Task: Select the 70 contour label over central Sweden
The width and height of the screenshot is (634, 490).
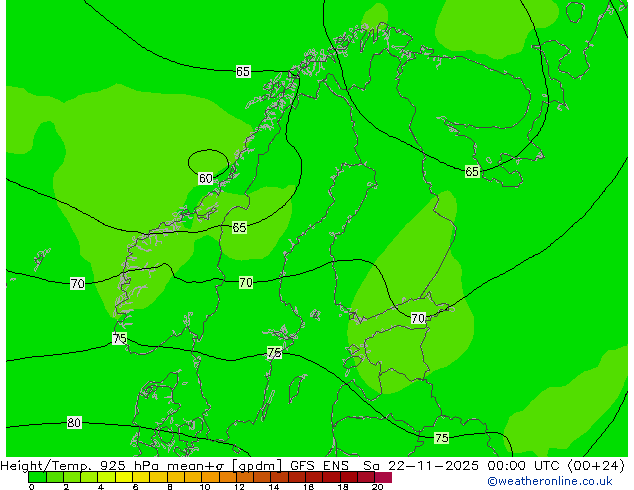Action: (x=246, y=282)
